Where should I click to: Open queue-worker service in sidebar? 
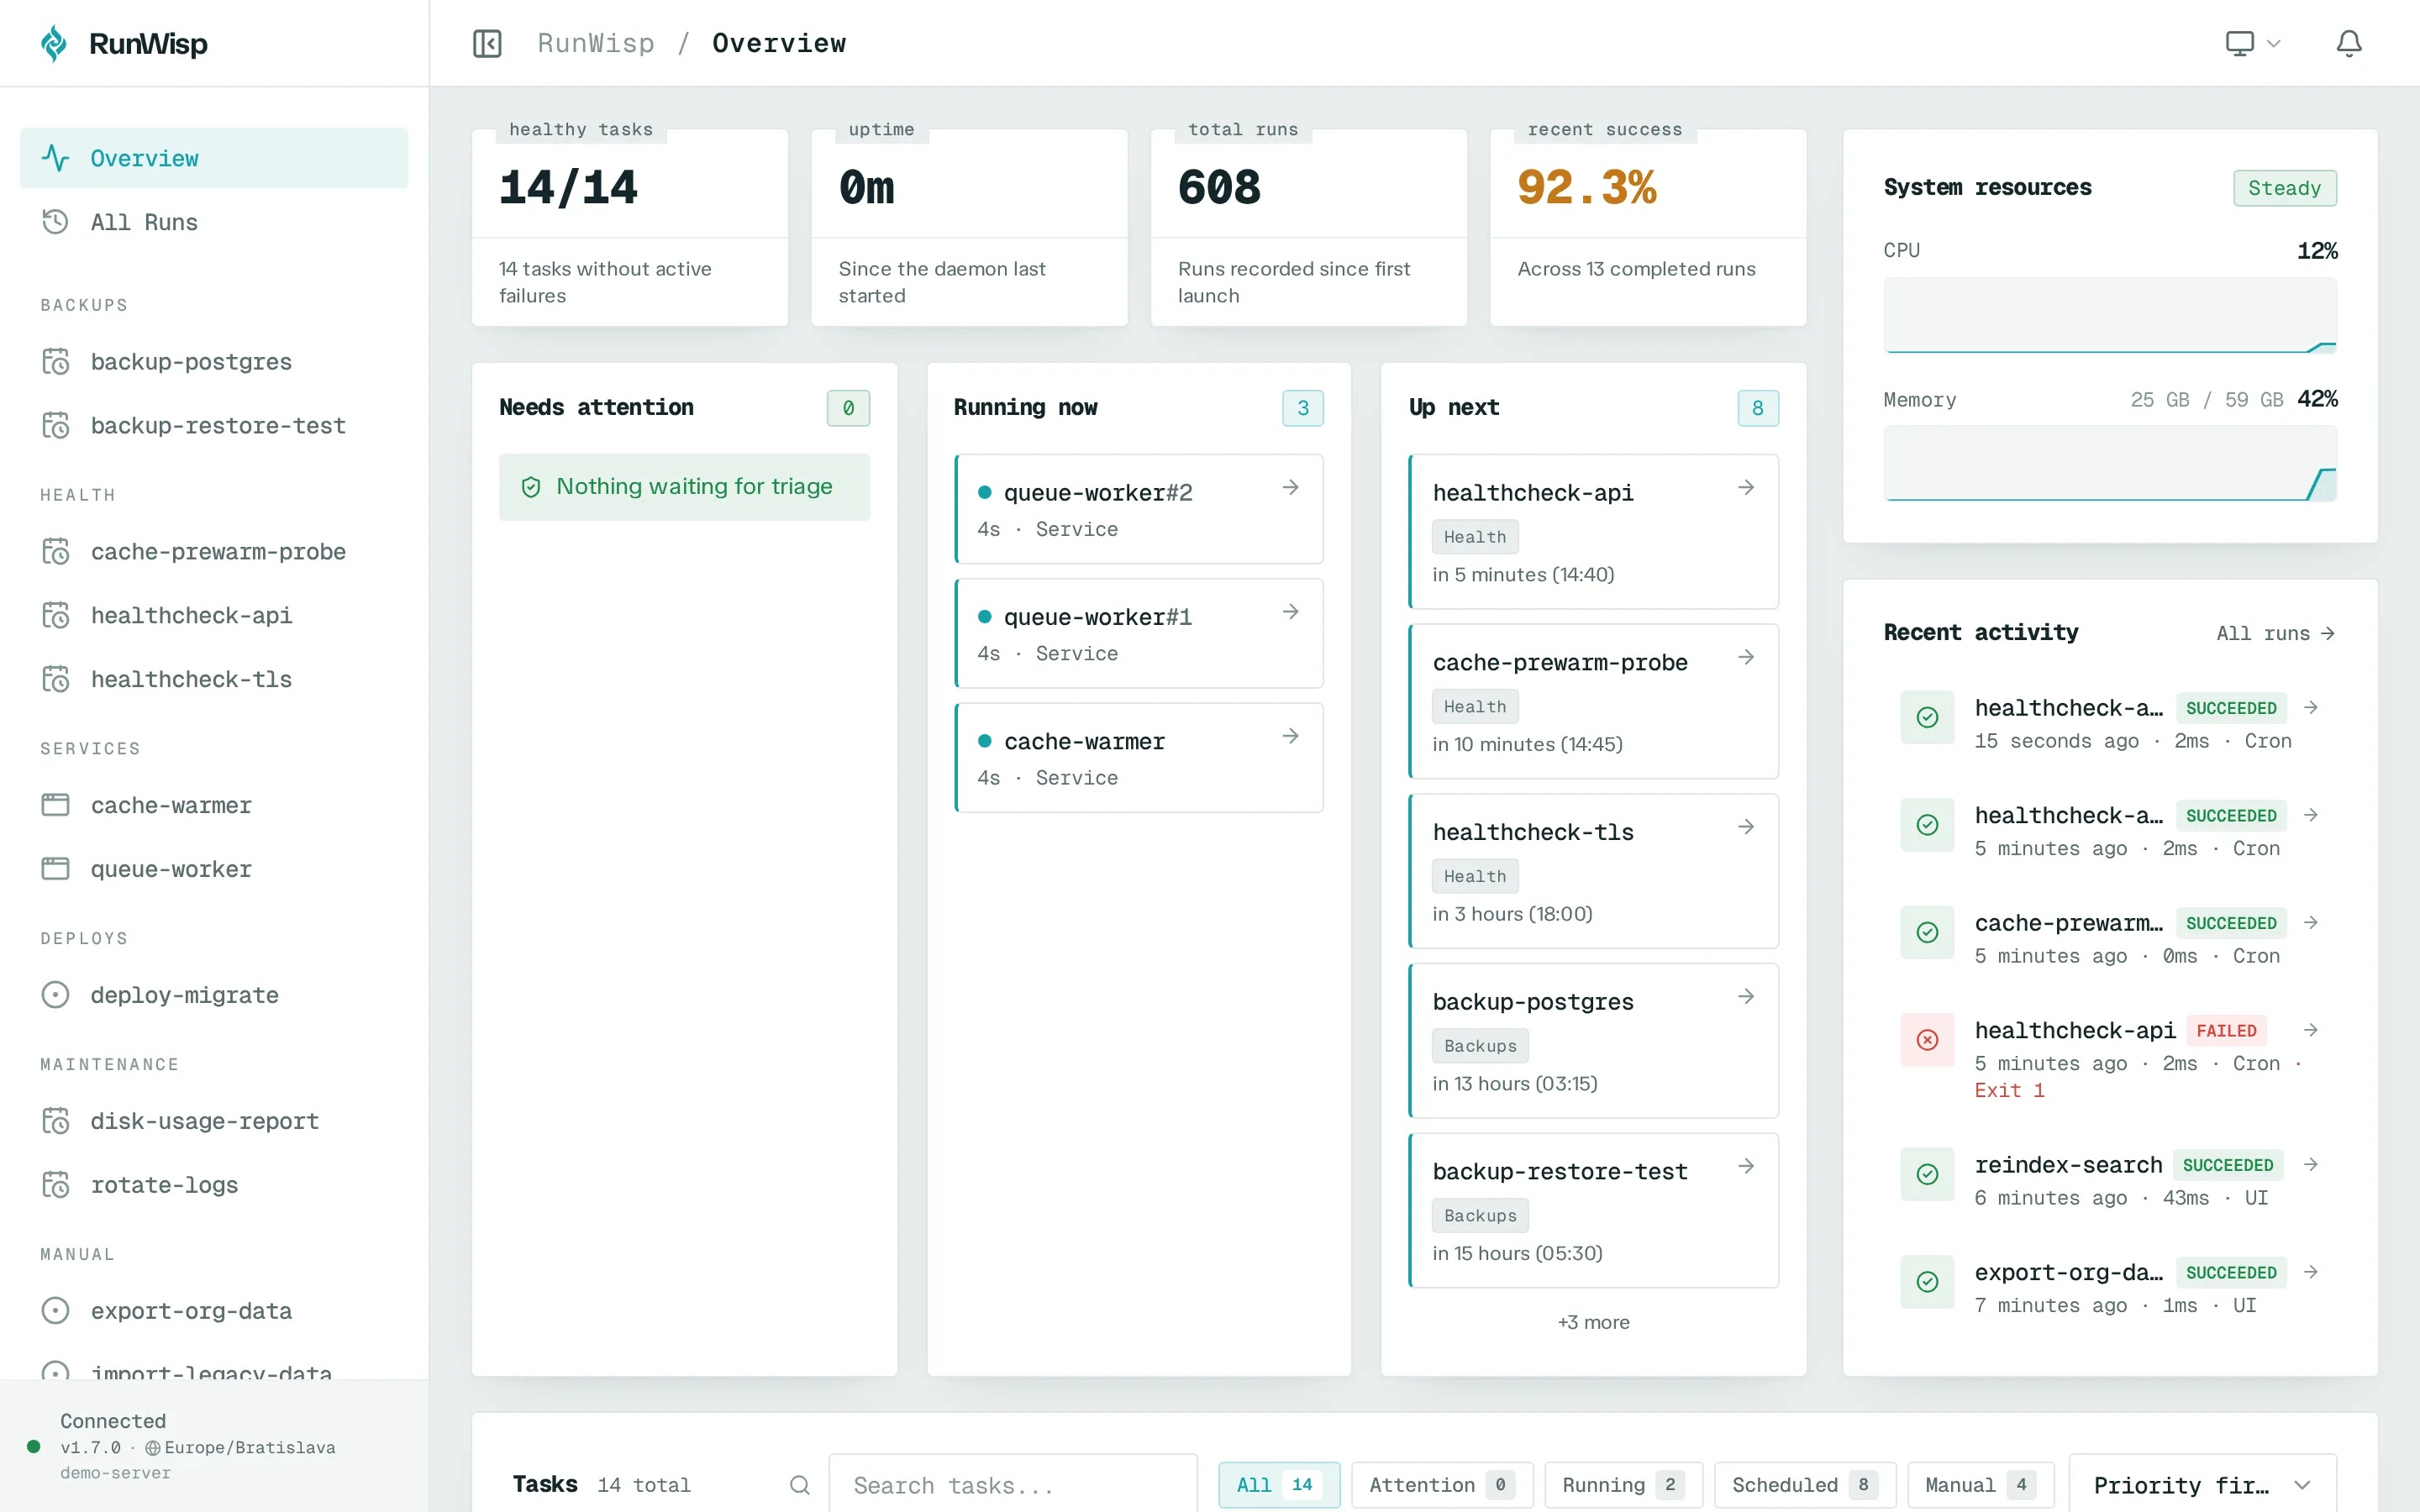[214, 869]
